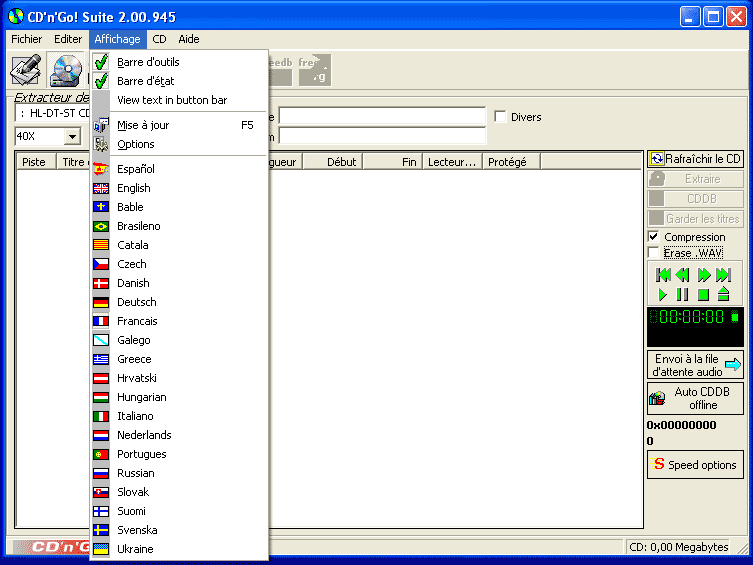The image size is (753, 565).
Task: Click the Lecteur… column header
Action: [452, 162]
